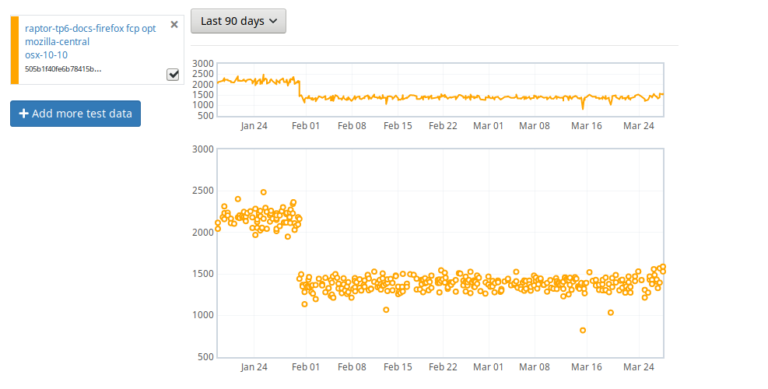
Task: Open the mozilla-central link
Action: (57, 42)
